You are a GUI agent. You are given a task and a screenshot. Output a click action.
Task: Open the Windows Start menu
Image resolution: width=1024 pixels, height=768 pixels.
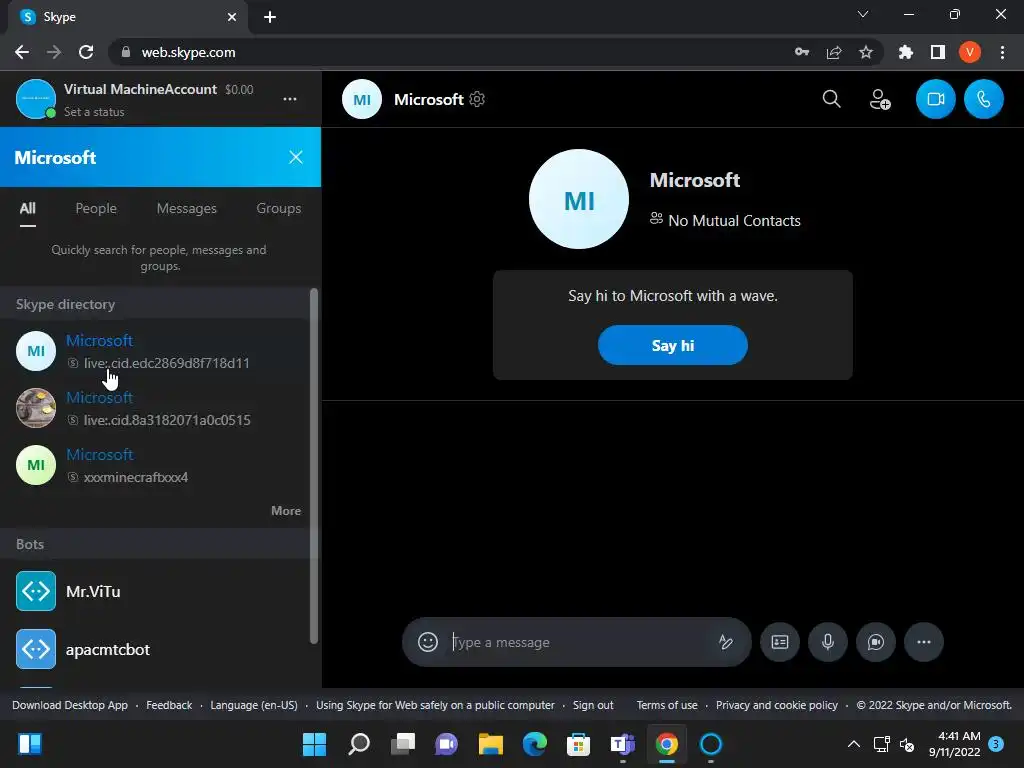coord(314,744)
